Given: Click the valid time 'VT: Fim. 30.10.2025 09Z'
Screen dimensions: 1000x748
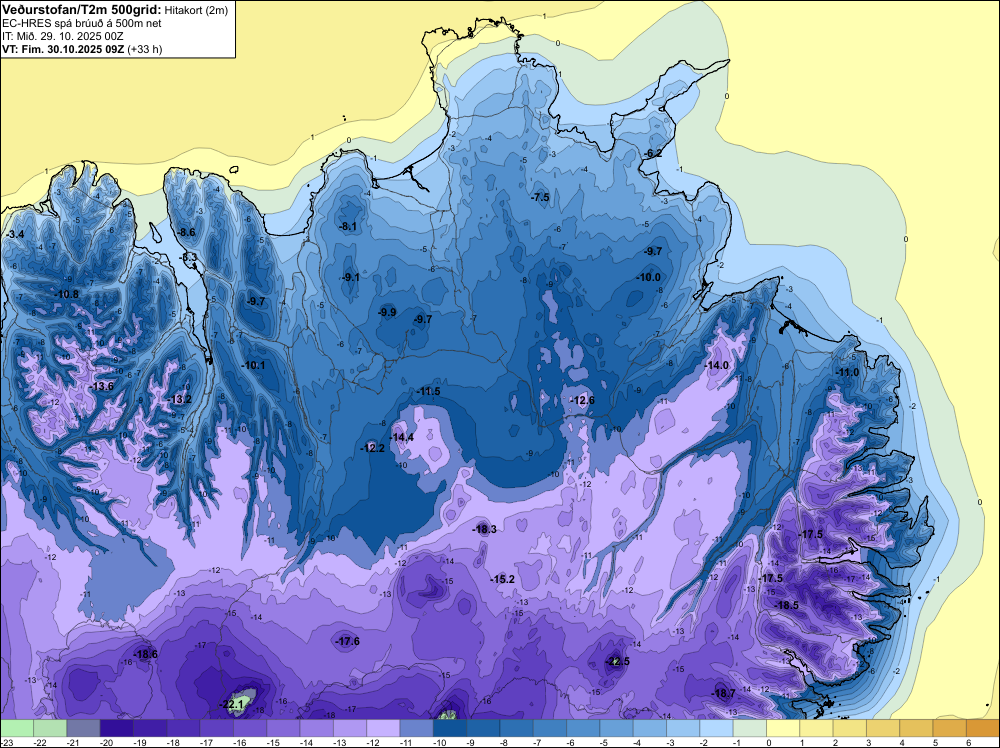Looking at the screenshot, I should tap(63, 49).
